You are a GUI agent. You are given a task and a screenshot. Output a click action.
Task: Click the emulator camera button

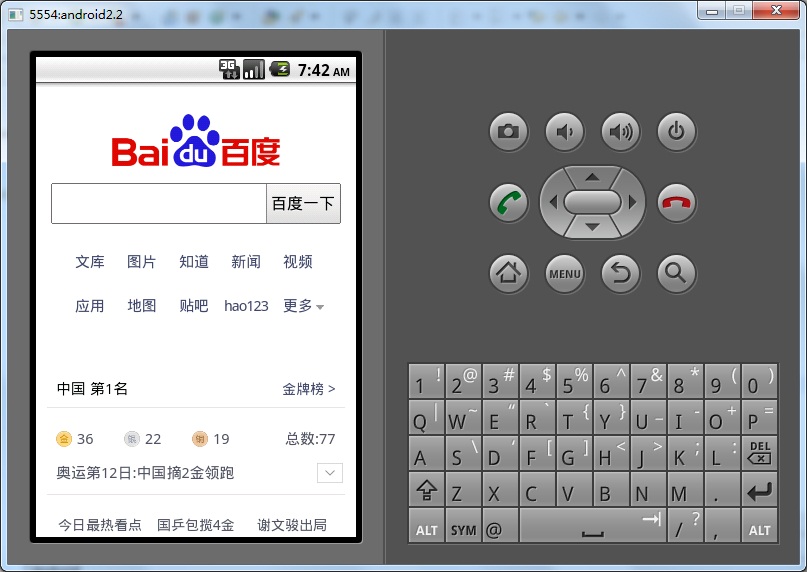coord(508,132)
